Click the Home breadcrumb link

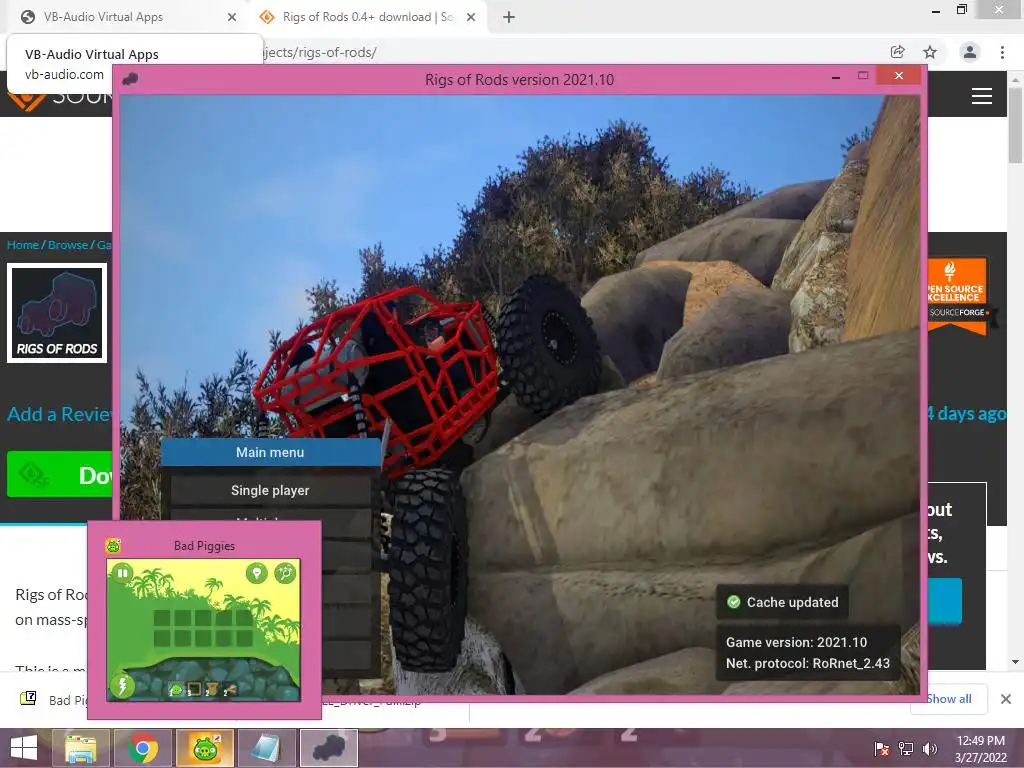[23, 245]
